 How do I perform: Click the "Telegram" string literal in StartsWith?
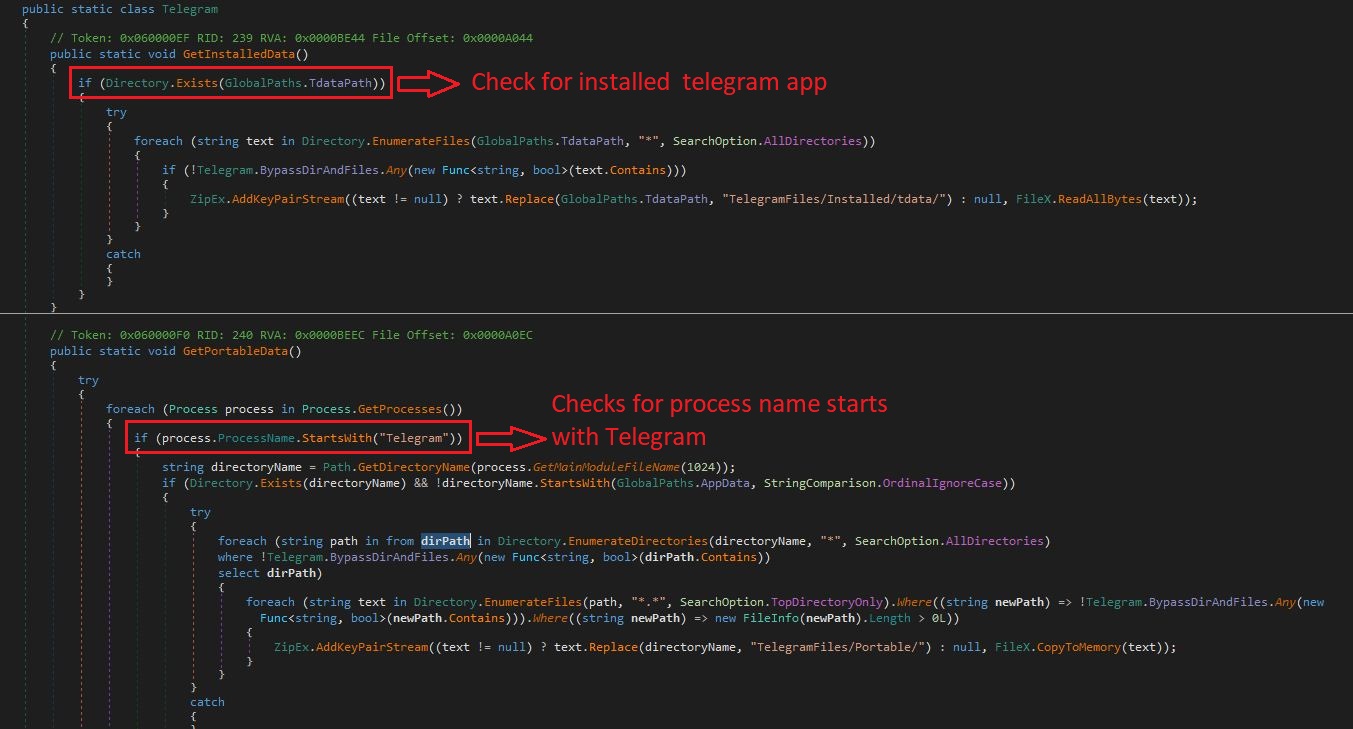point(412,438)
